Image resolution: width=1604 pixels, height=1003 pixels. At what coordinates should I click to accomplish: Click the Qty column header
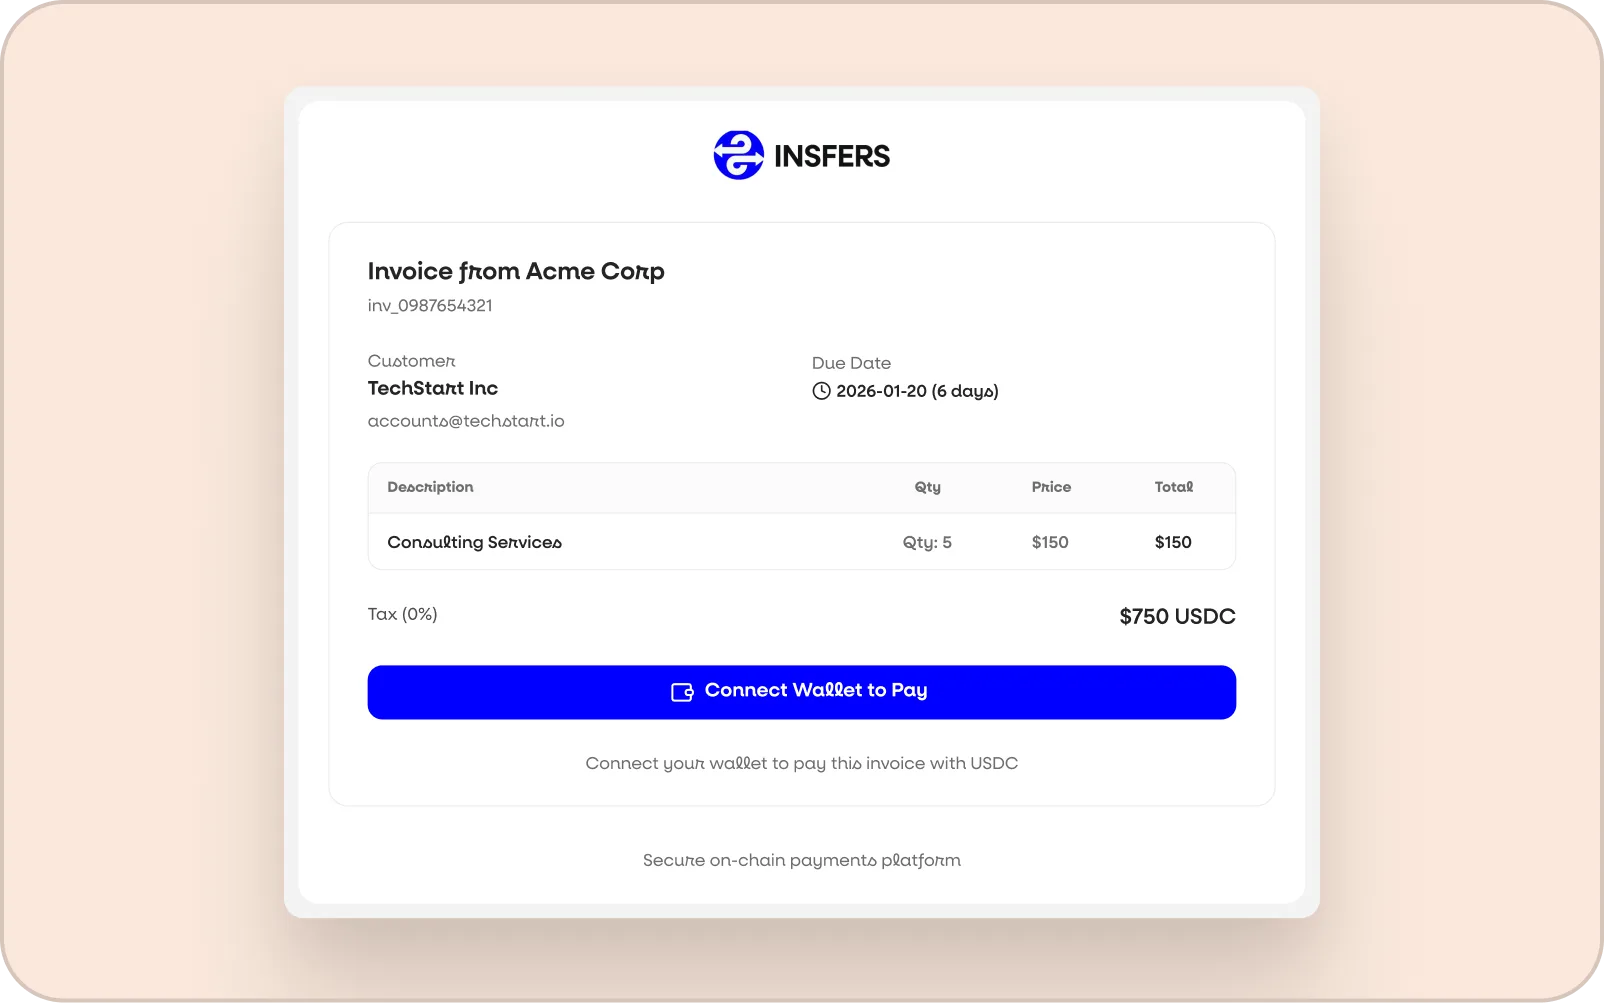pyautogui.click(x=927, y=487)
